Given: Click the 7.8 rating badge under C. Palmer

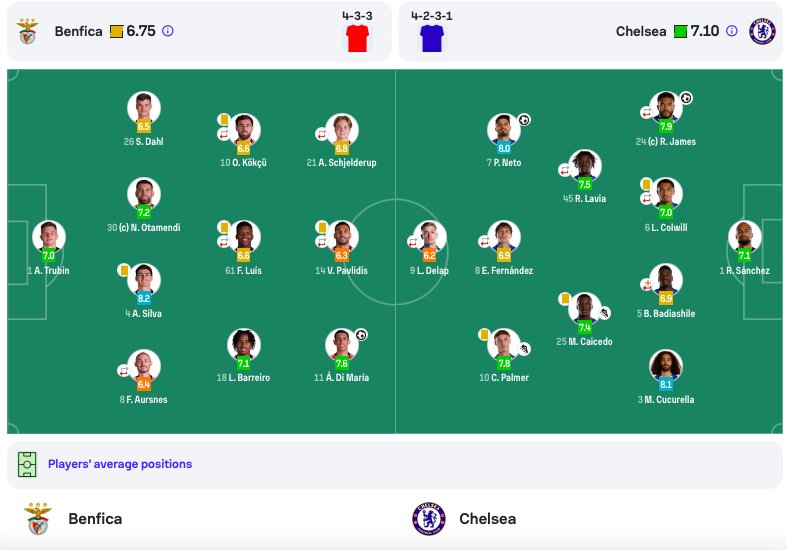Looking at the screenshot, I should click(504, 363).
